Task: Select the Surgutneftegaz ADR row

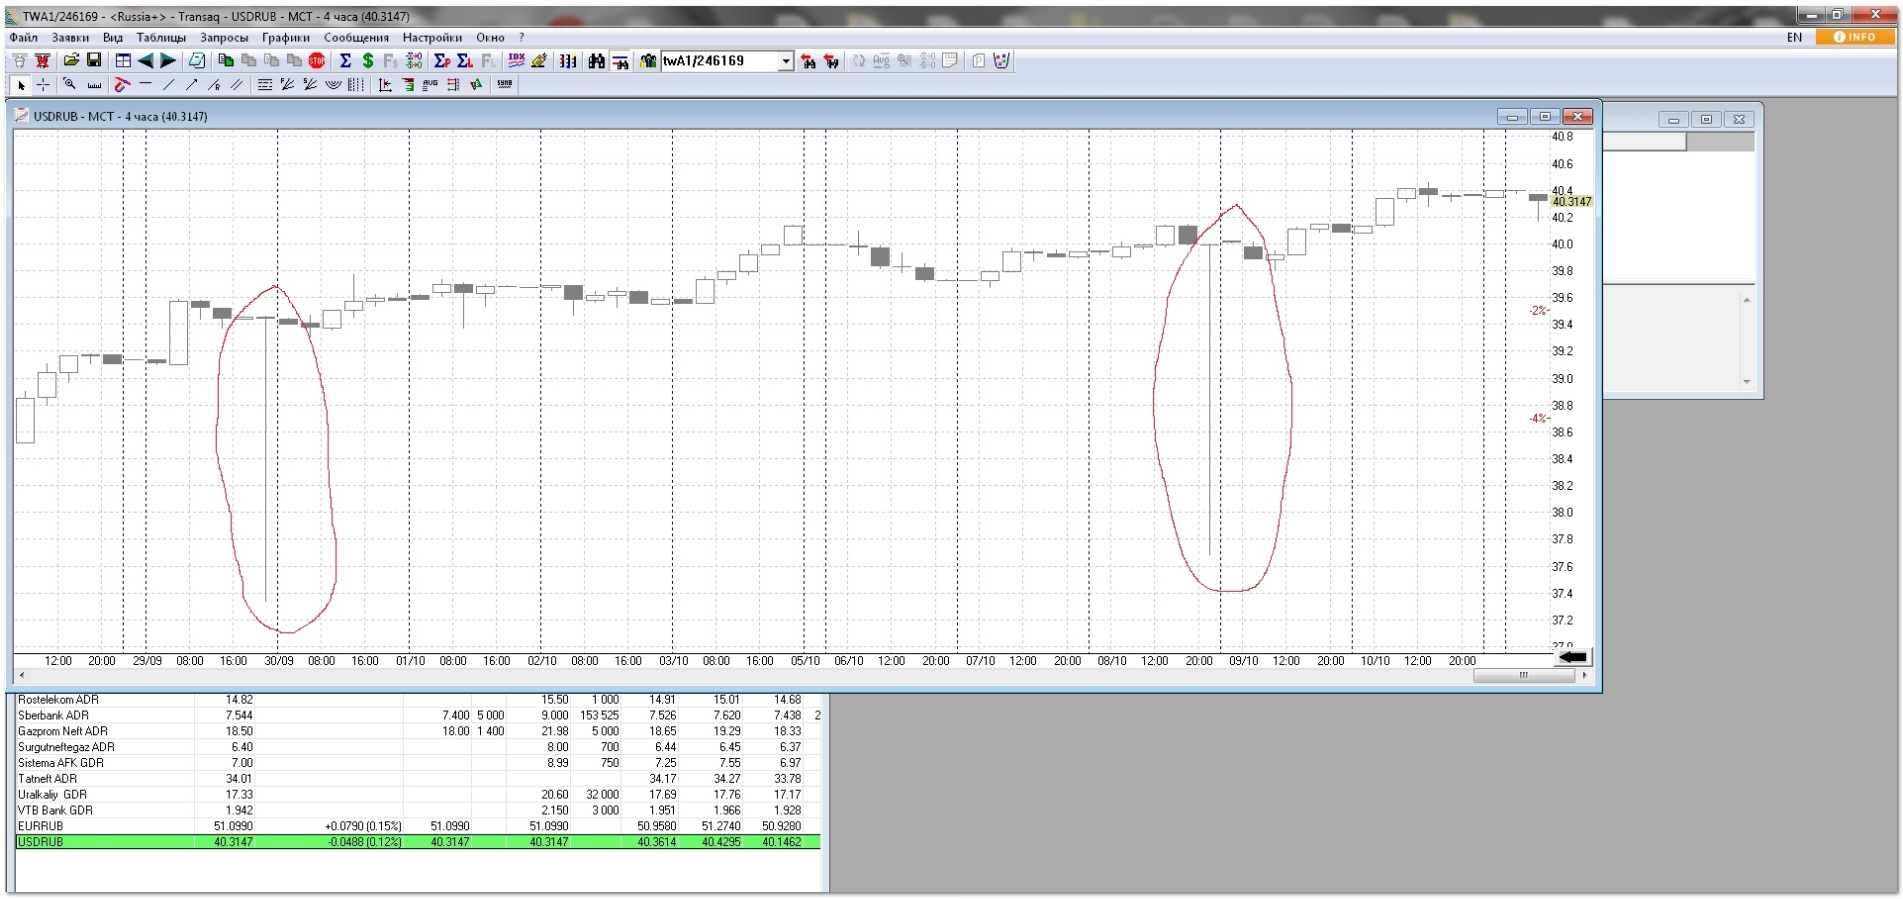Action: 418,747
